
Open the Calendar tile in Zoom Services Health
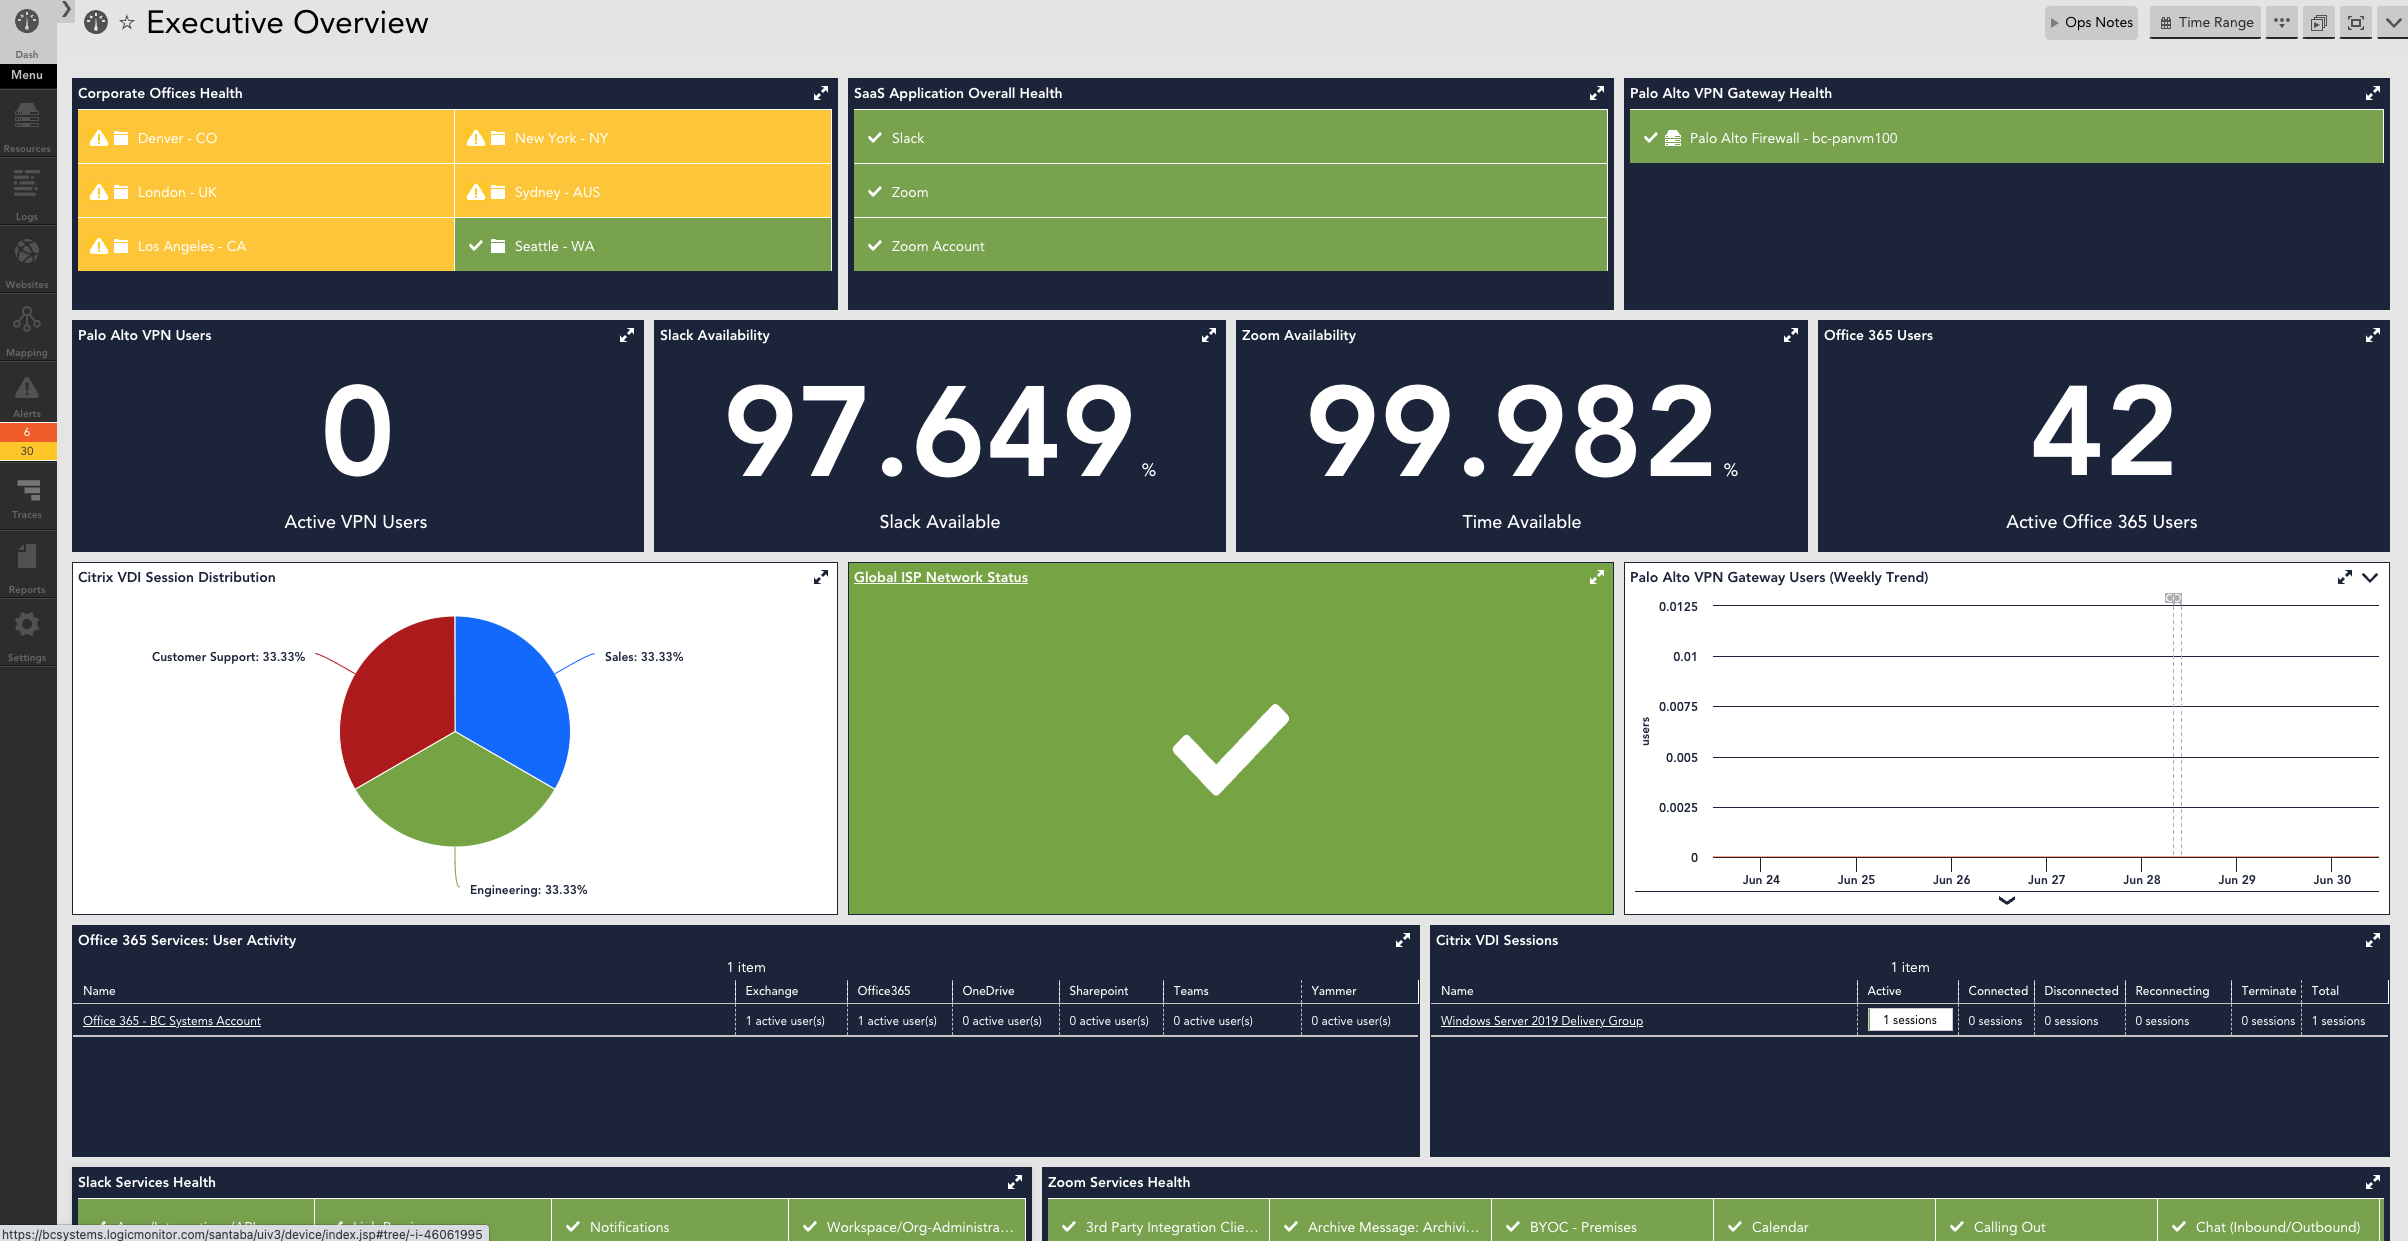pos(1824,1222)
